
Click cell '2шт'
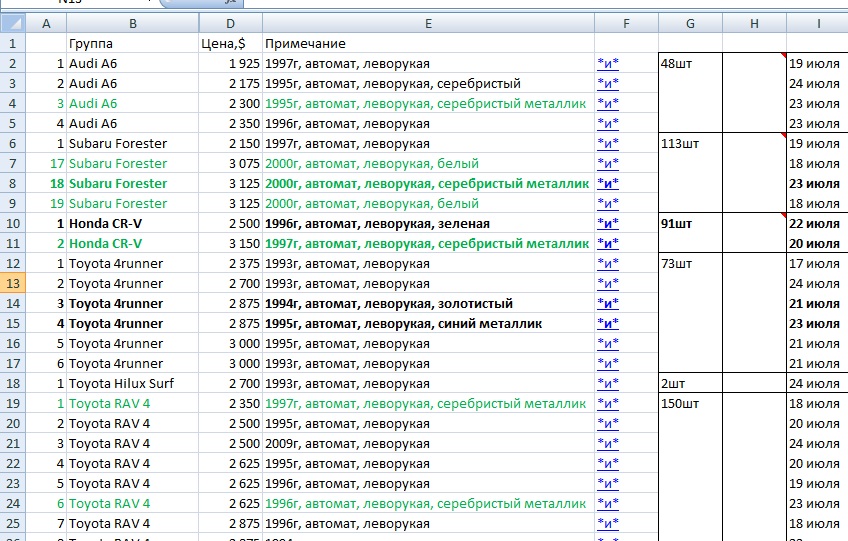click(691, 384)
